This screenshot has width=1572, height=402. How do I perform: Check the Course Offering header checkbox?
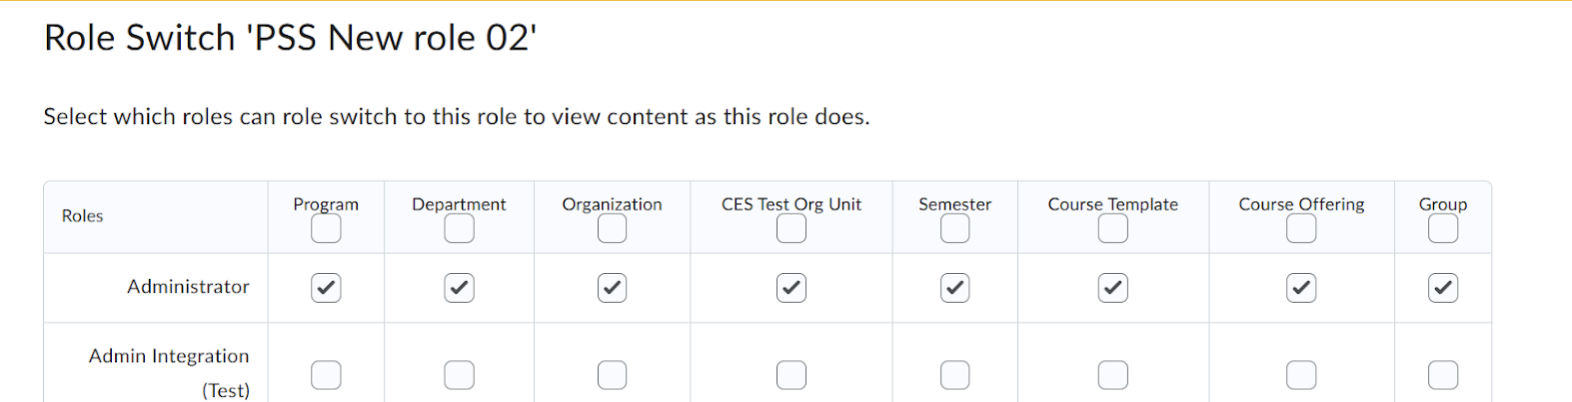tap(1301, 229)
